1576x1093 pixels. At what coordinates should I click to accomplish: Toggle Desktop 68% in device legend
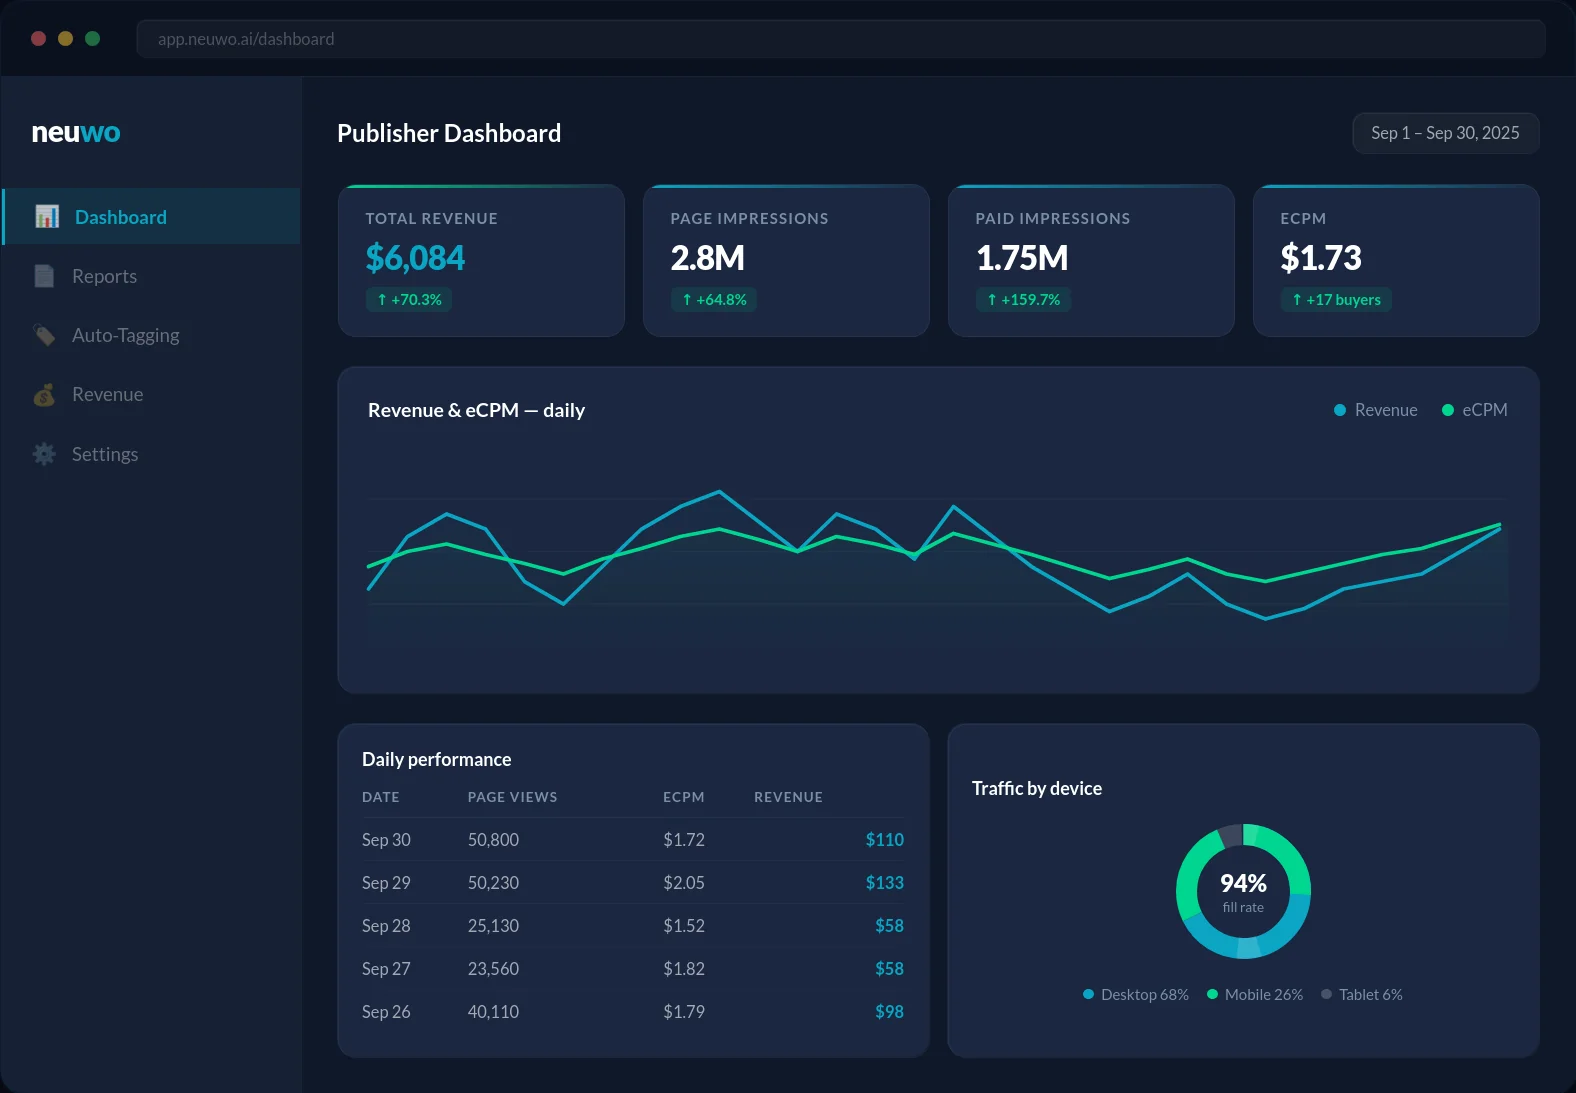coord(1136,995)
